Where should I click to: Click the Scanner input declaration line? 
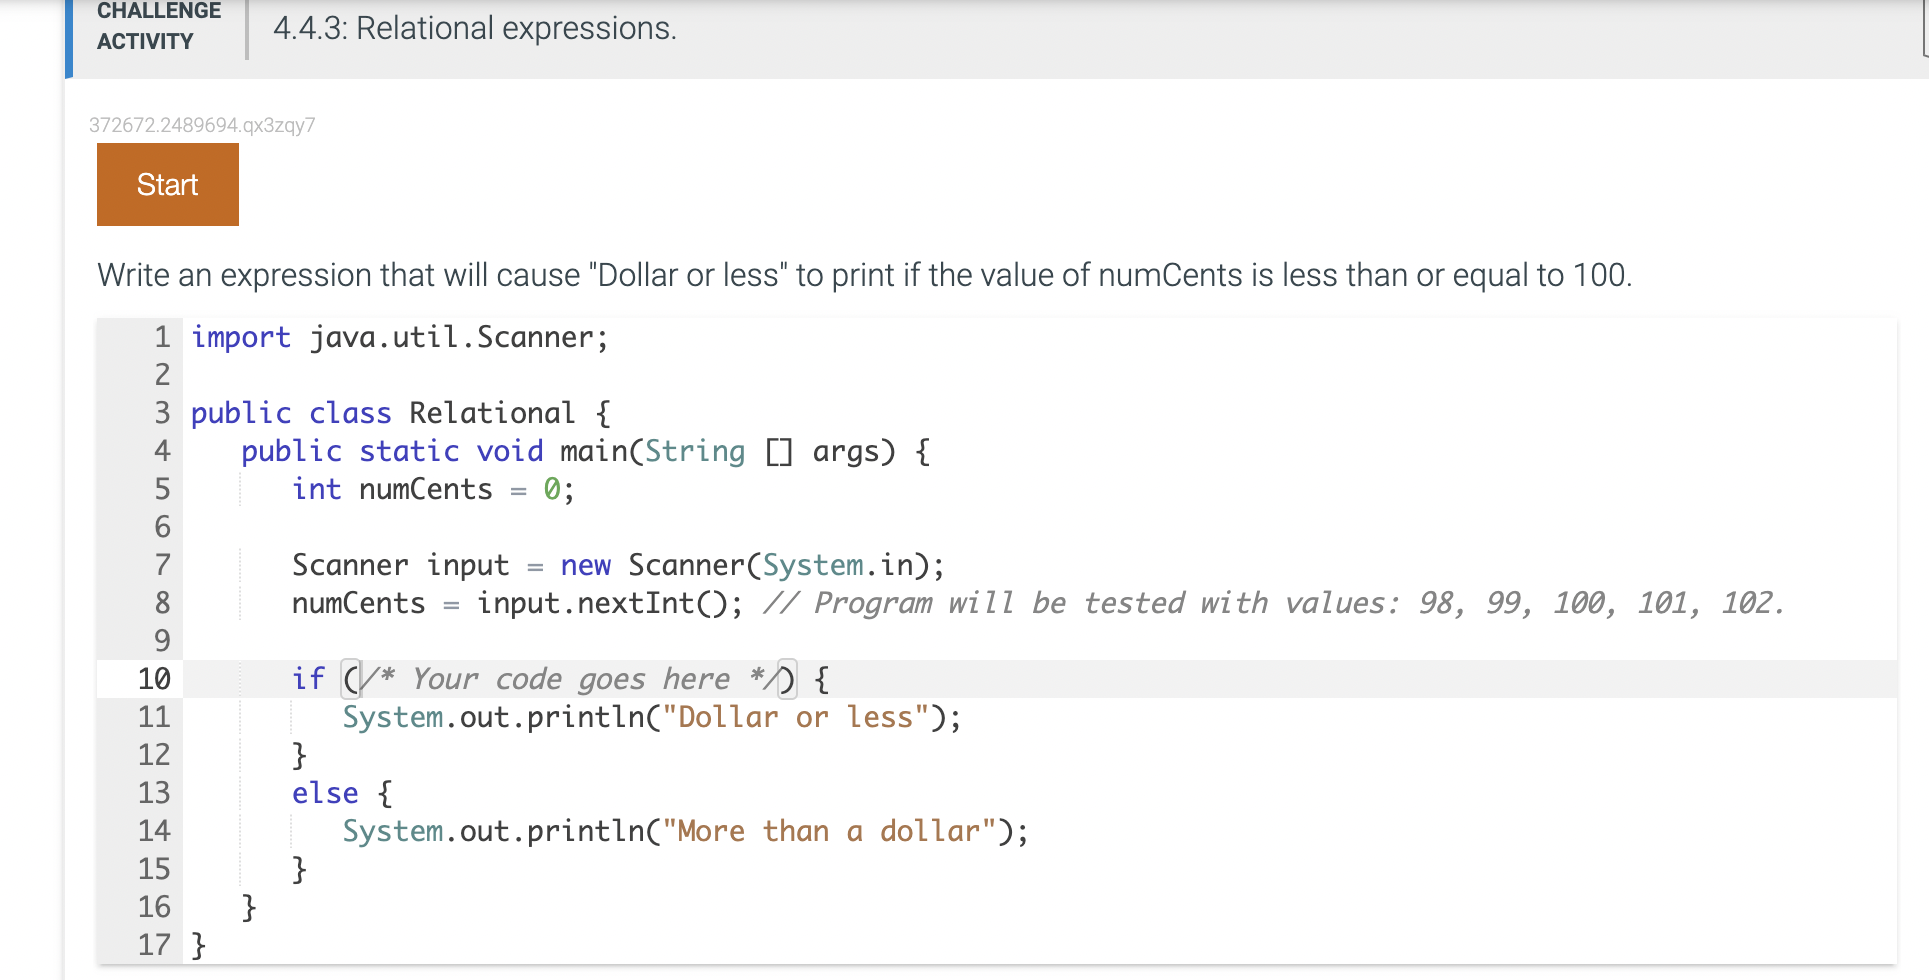pos(618,565)
